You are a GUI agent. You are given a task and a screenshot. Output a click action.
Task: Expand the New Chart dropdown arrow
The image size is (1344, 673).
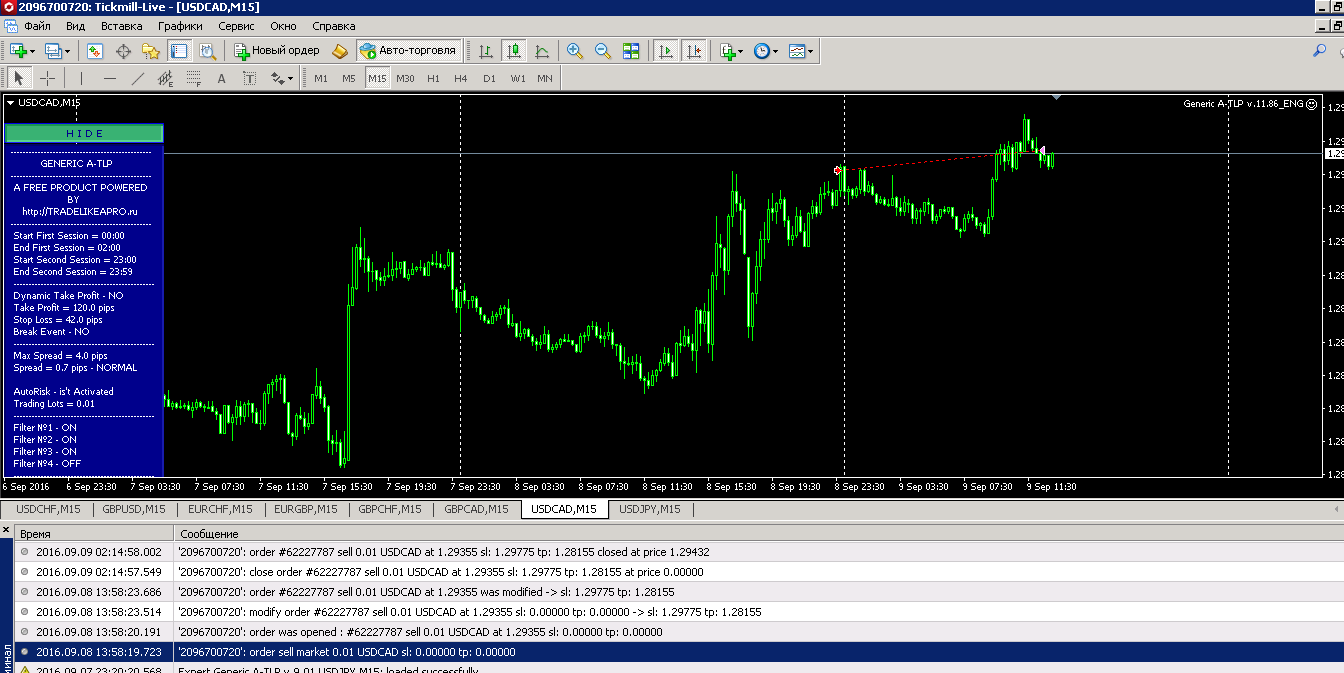[32, 51]
